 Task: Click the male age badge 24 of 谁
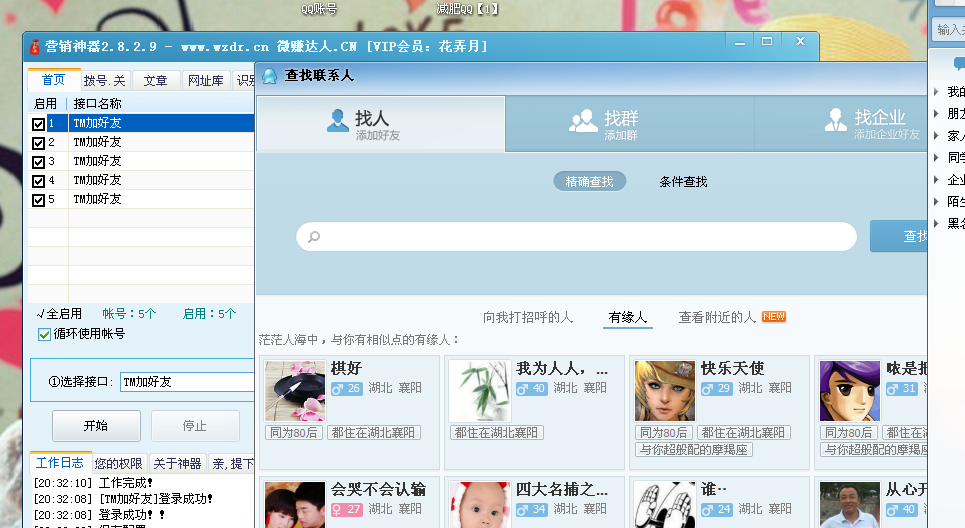(x=717, y=510)
